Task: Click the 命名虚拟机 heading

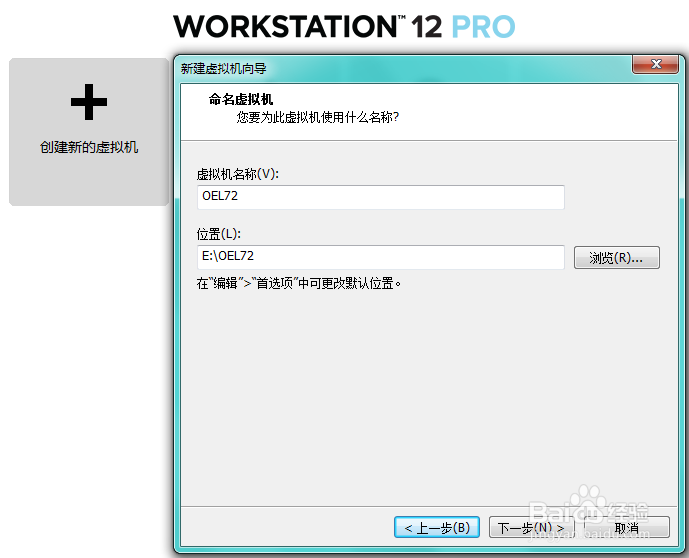Action: pos(241,99)
